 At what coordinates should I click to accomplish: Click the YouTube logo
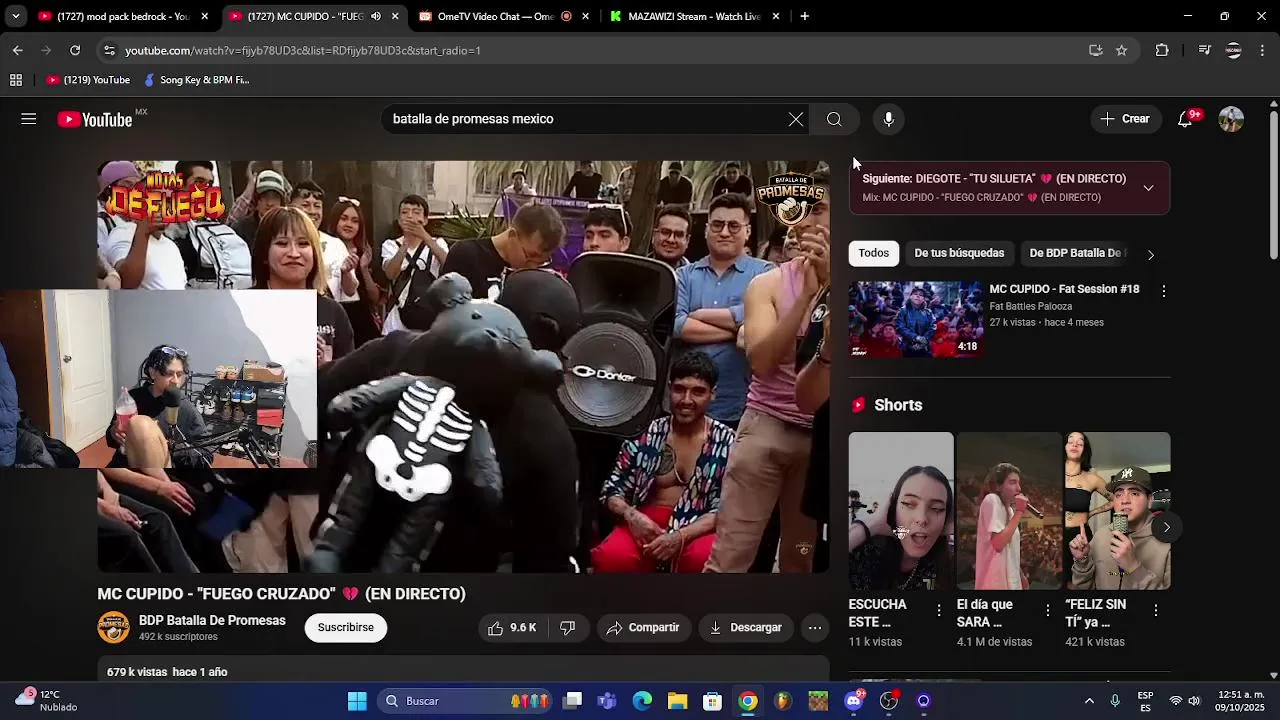(94, 120)
